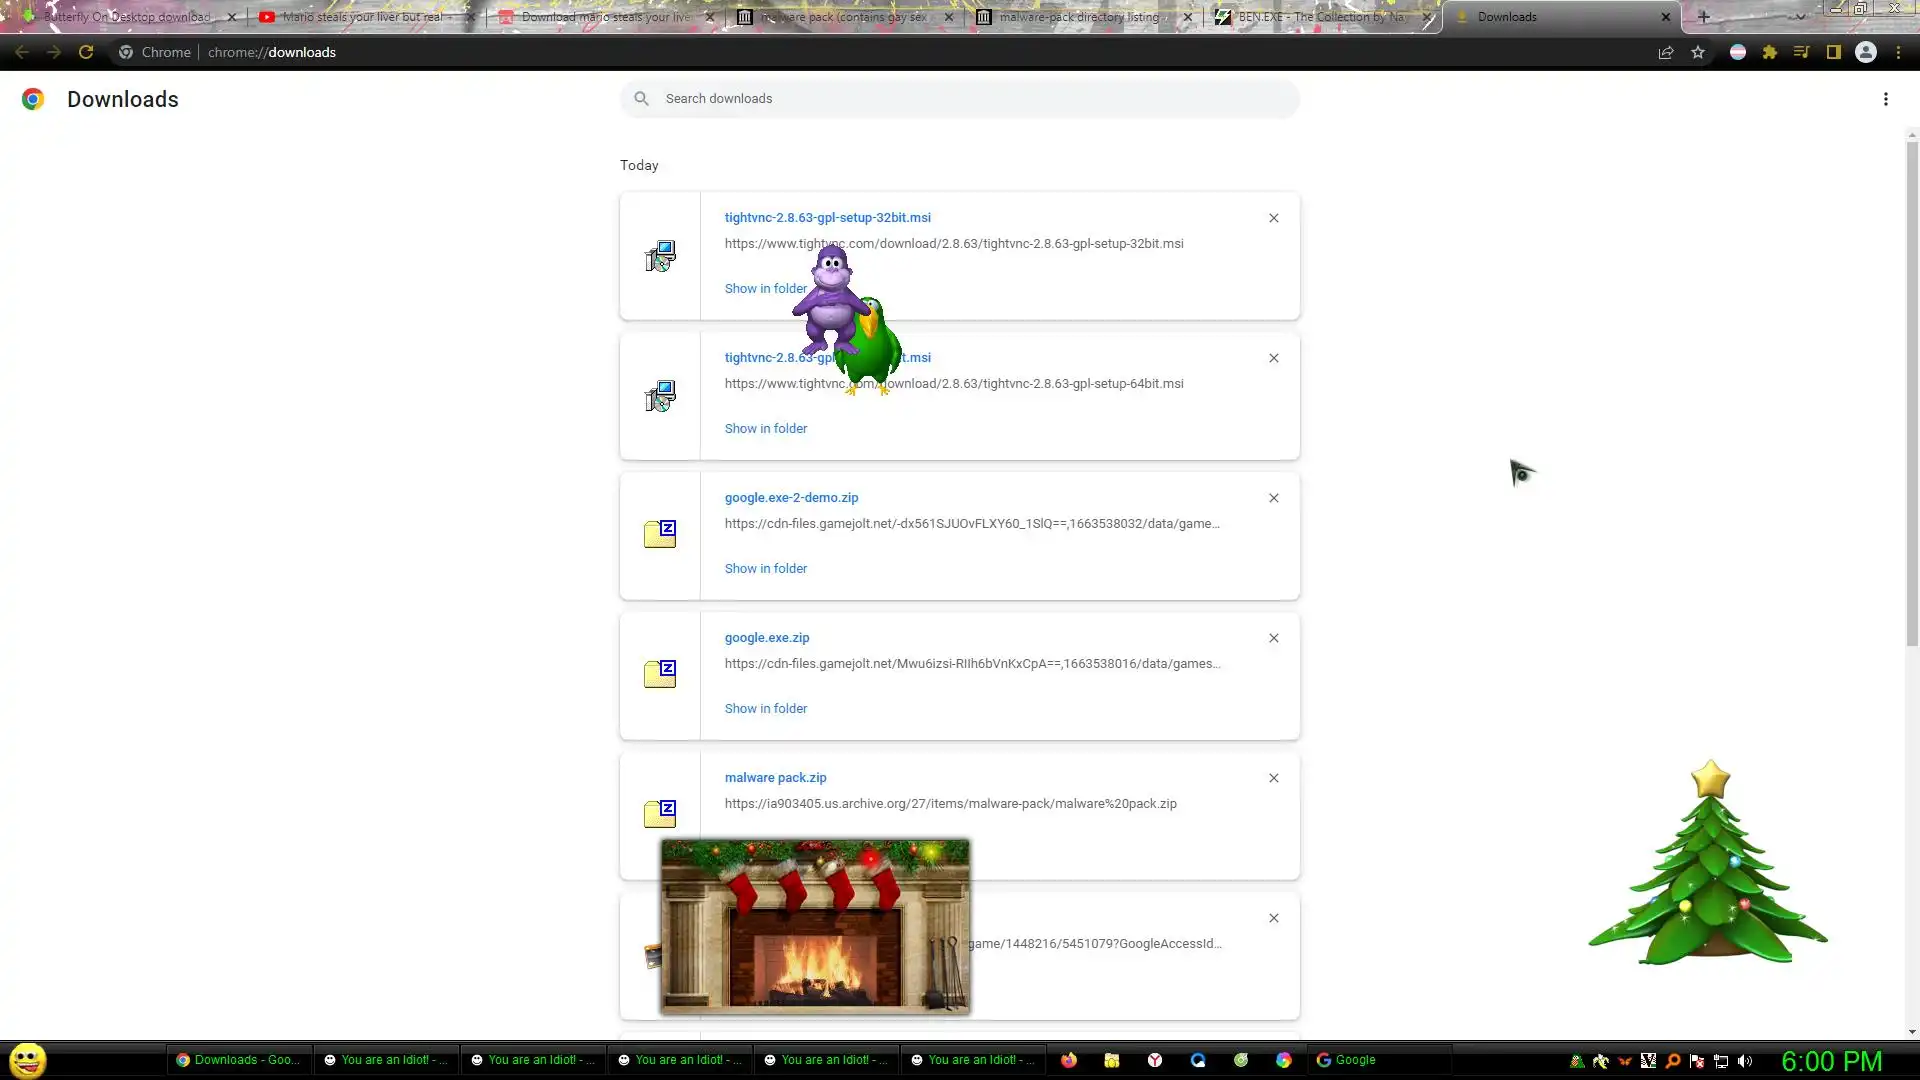1920x1080 pixels.
Task: Expand the tab search chevron
Action: [x=1801, y=17]
